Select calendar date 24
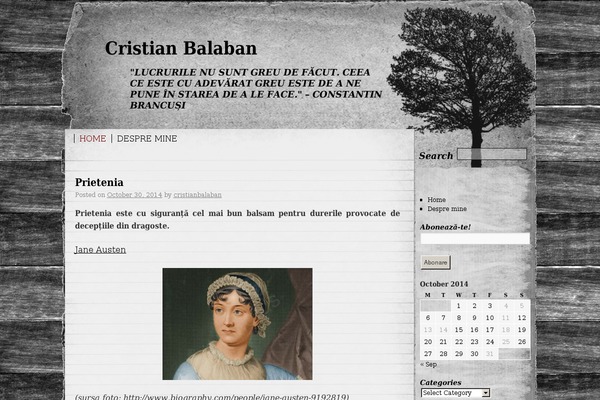 point(490,342)
